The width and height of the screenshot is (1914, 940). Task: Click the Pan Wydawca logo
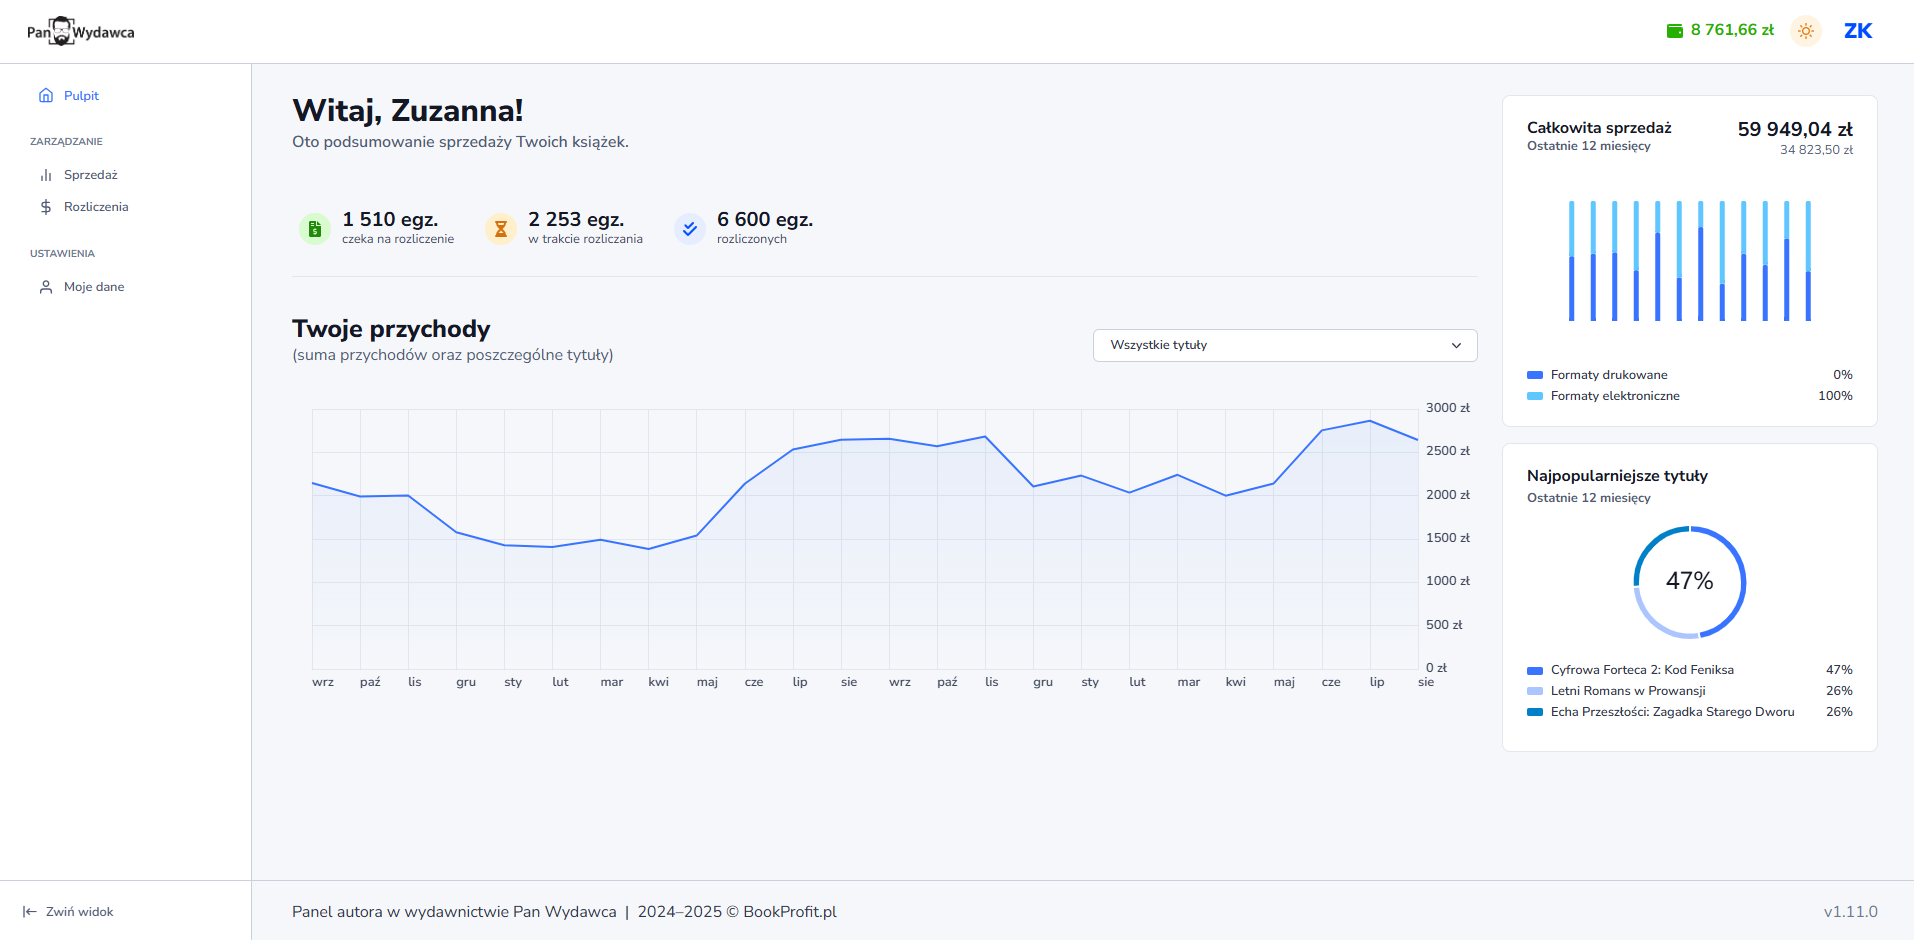pyautogui.click(x=80, y=32)
